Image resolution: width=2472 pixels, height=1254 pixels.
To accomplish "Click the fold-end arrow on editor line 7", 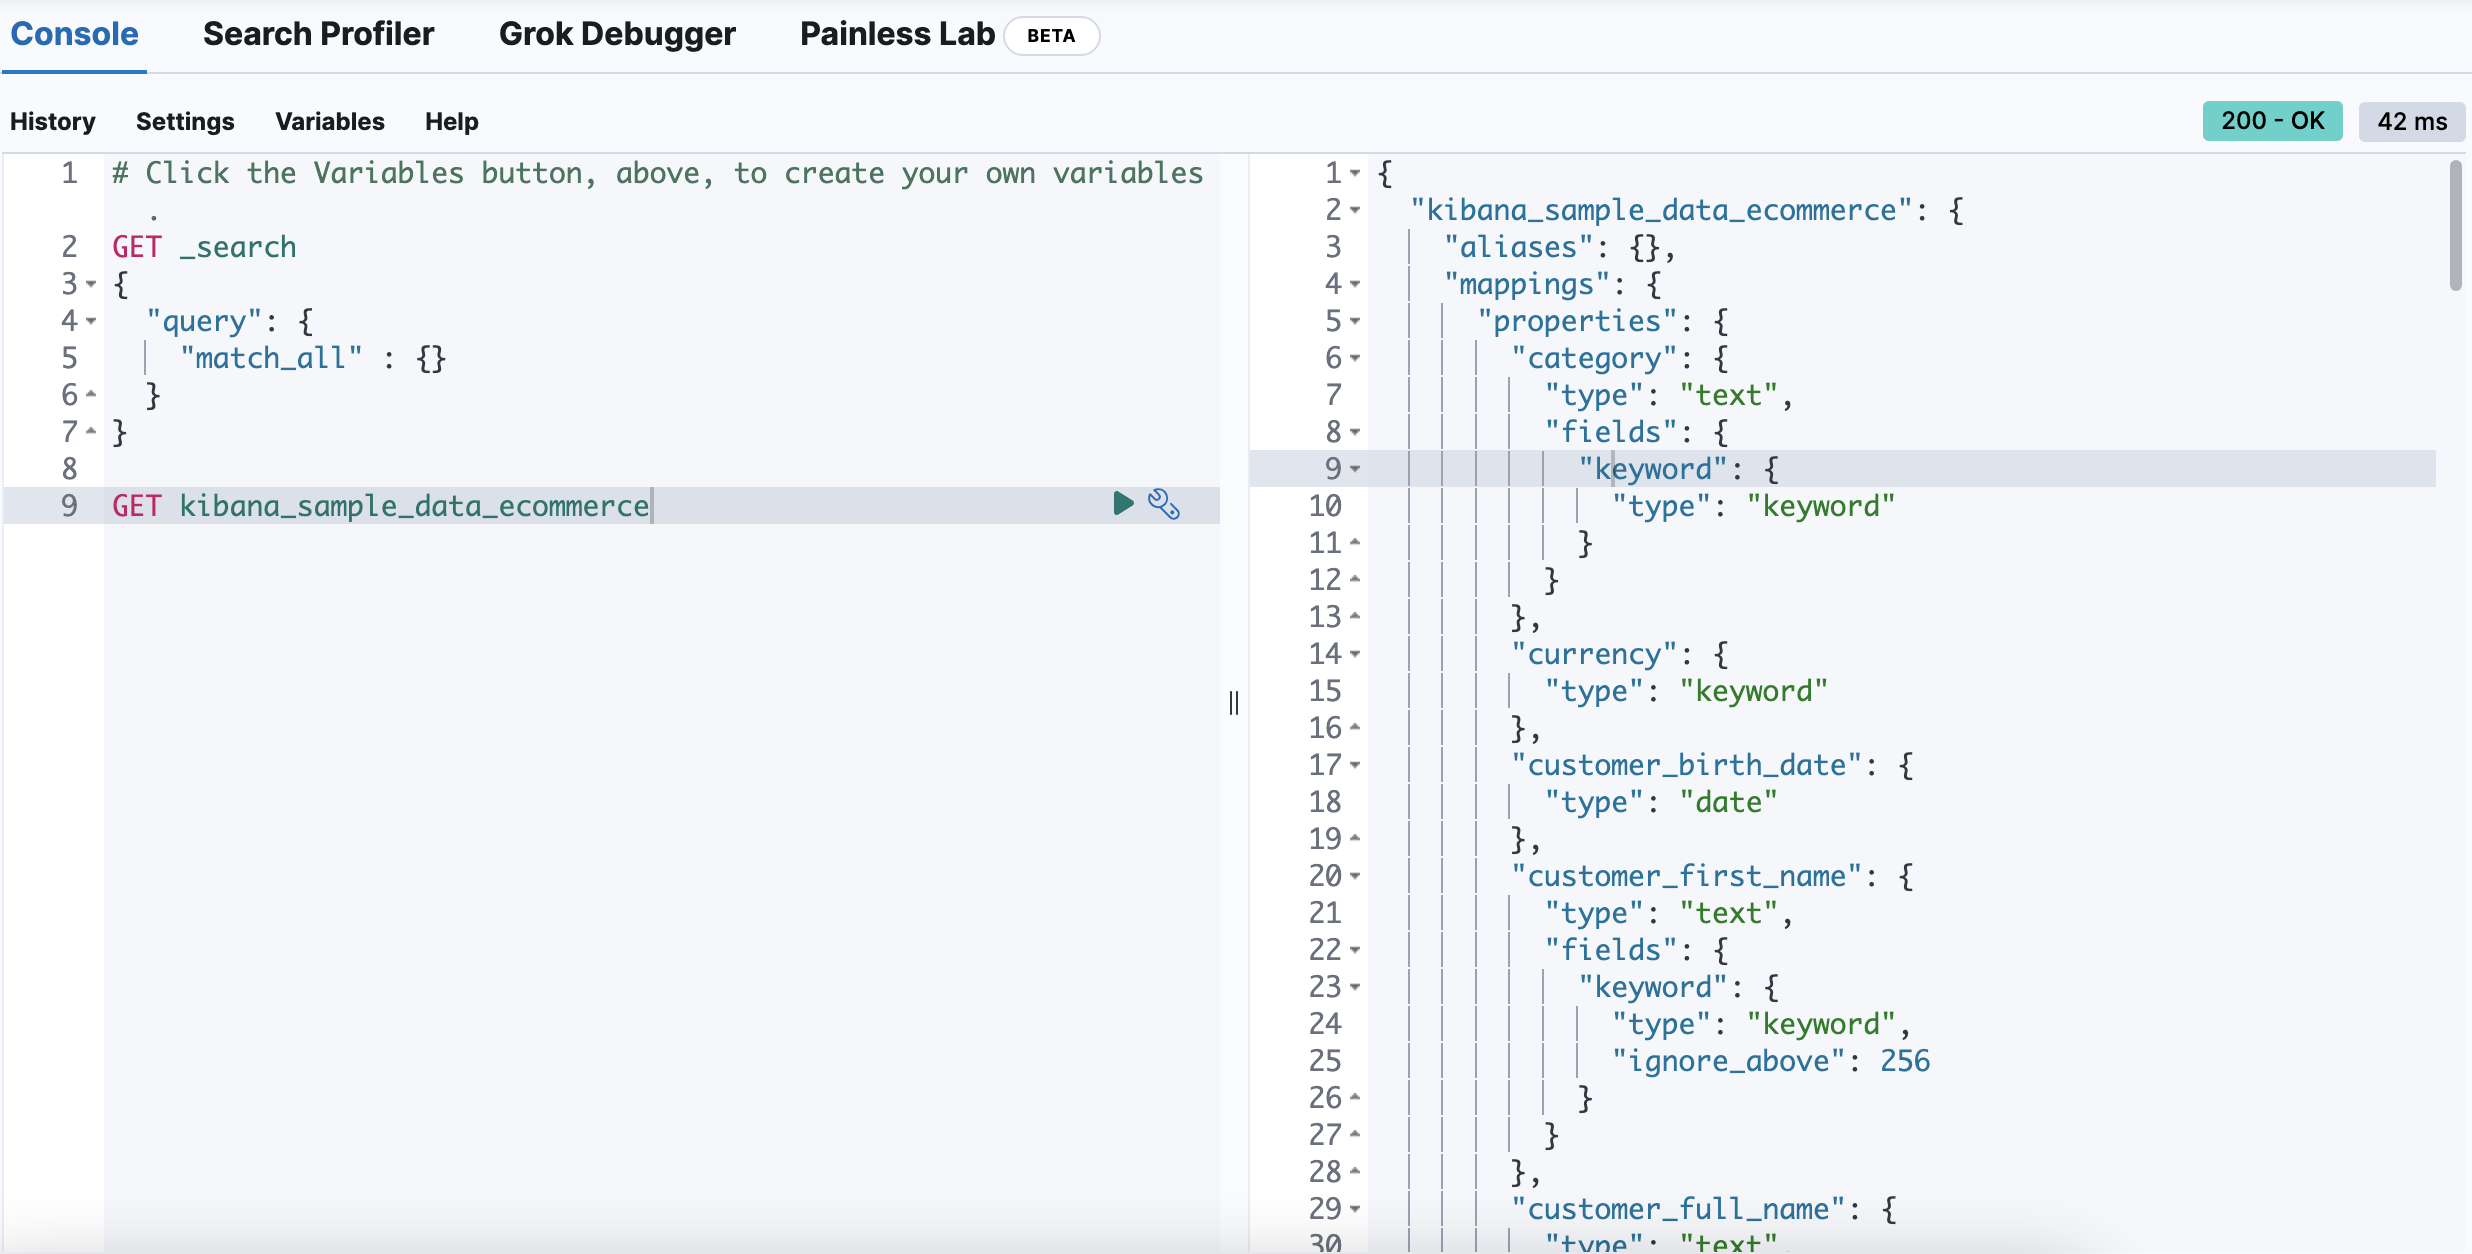I will pos(91,432).
